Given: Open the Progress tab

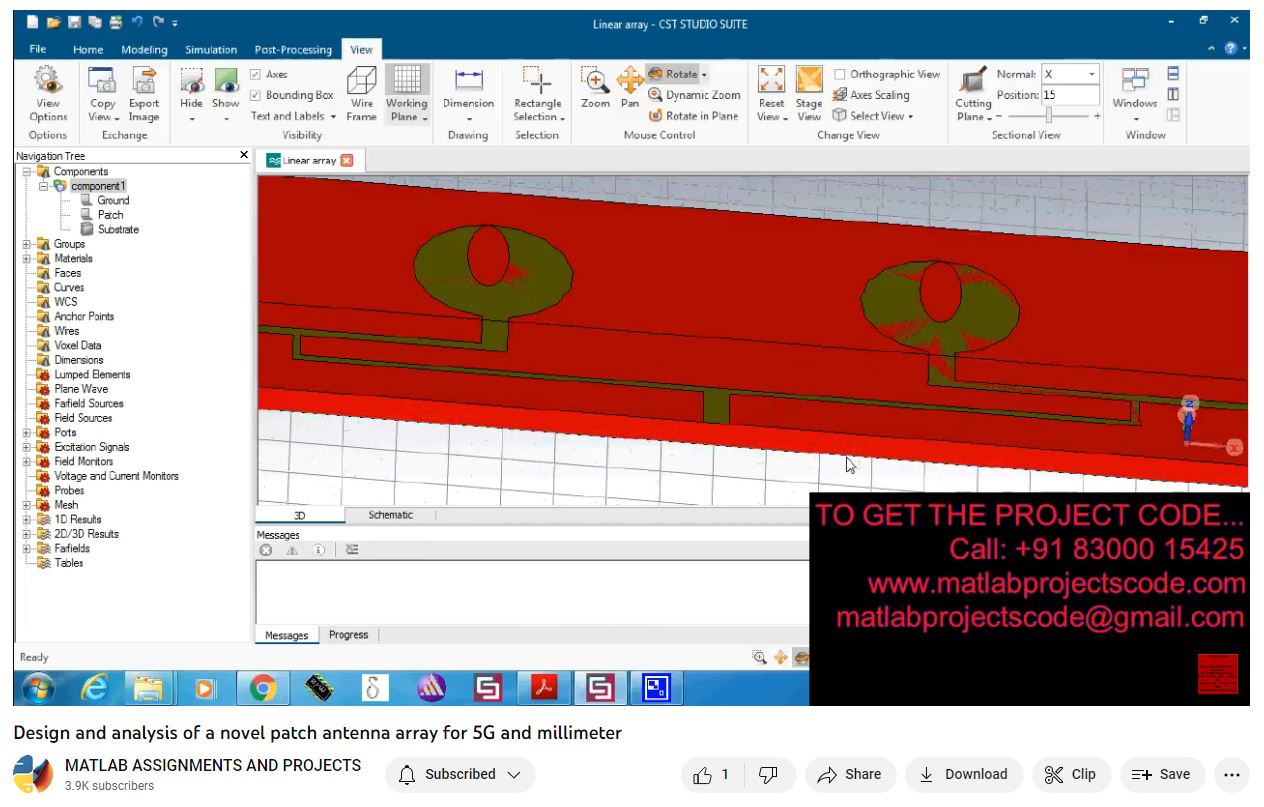Looking at the screenshot, I should coord(348,635).
